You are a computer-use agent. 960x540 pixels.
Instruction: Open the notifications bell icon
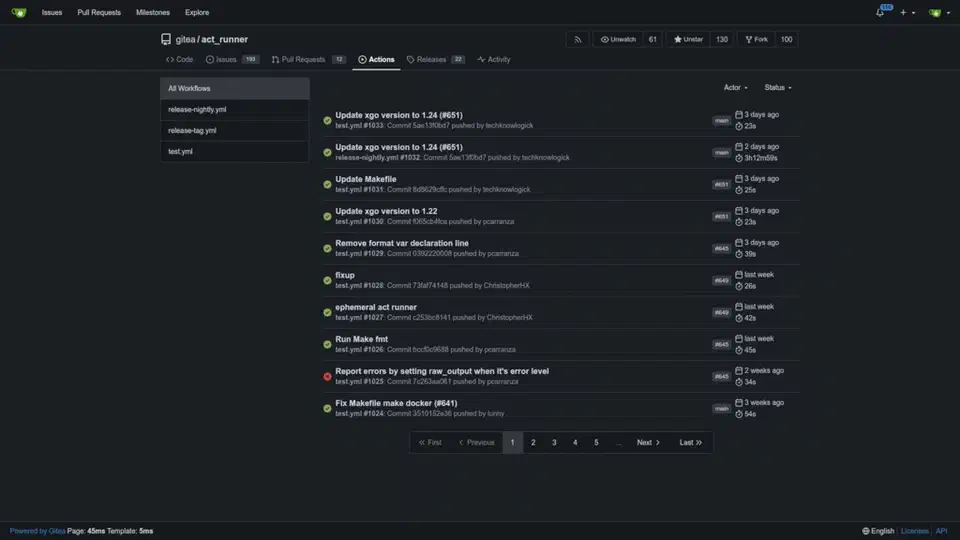[880, 12]
